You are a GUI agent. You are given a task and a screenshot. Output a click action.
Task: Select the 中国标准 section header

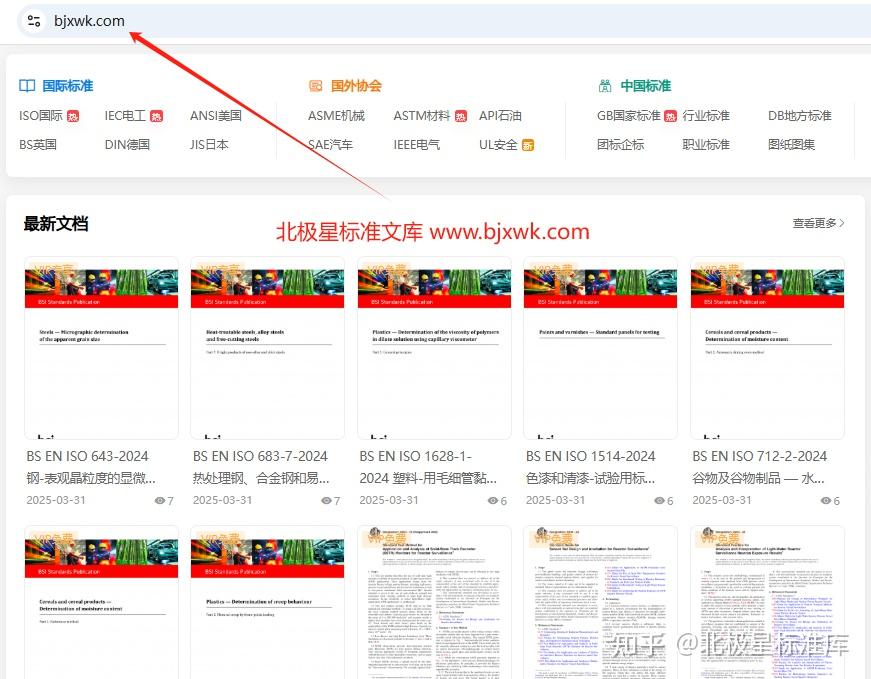point(645,84)
